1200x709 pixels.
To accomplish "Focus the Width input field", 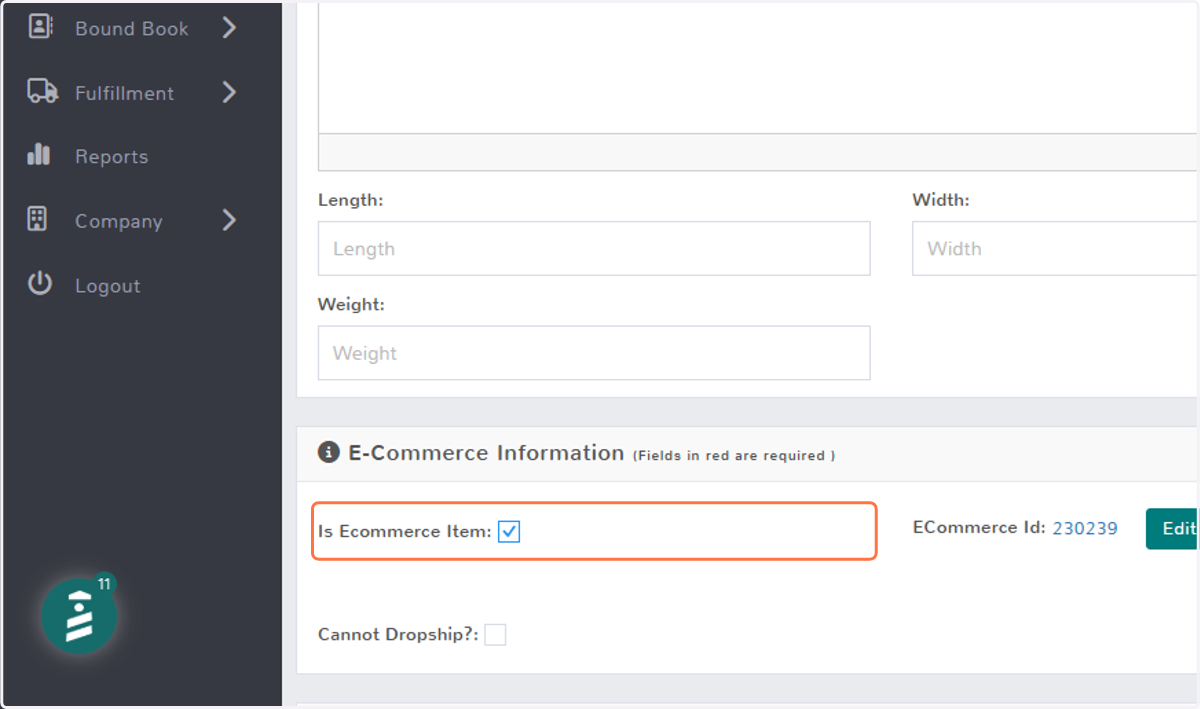I will (1056, 248).
